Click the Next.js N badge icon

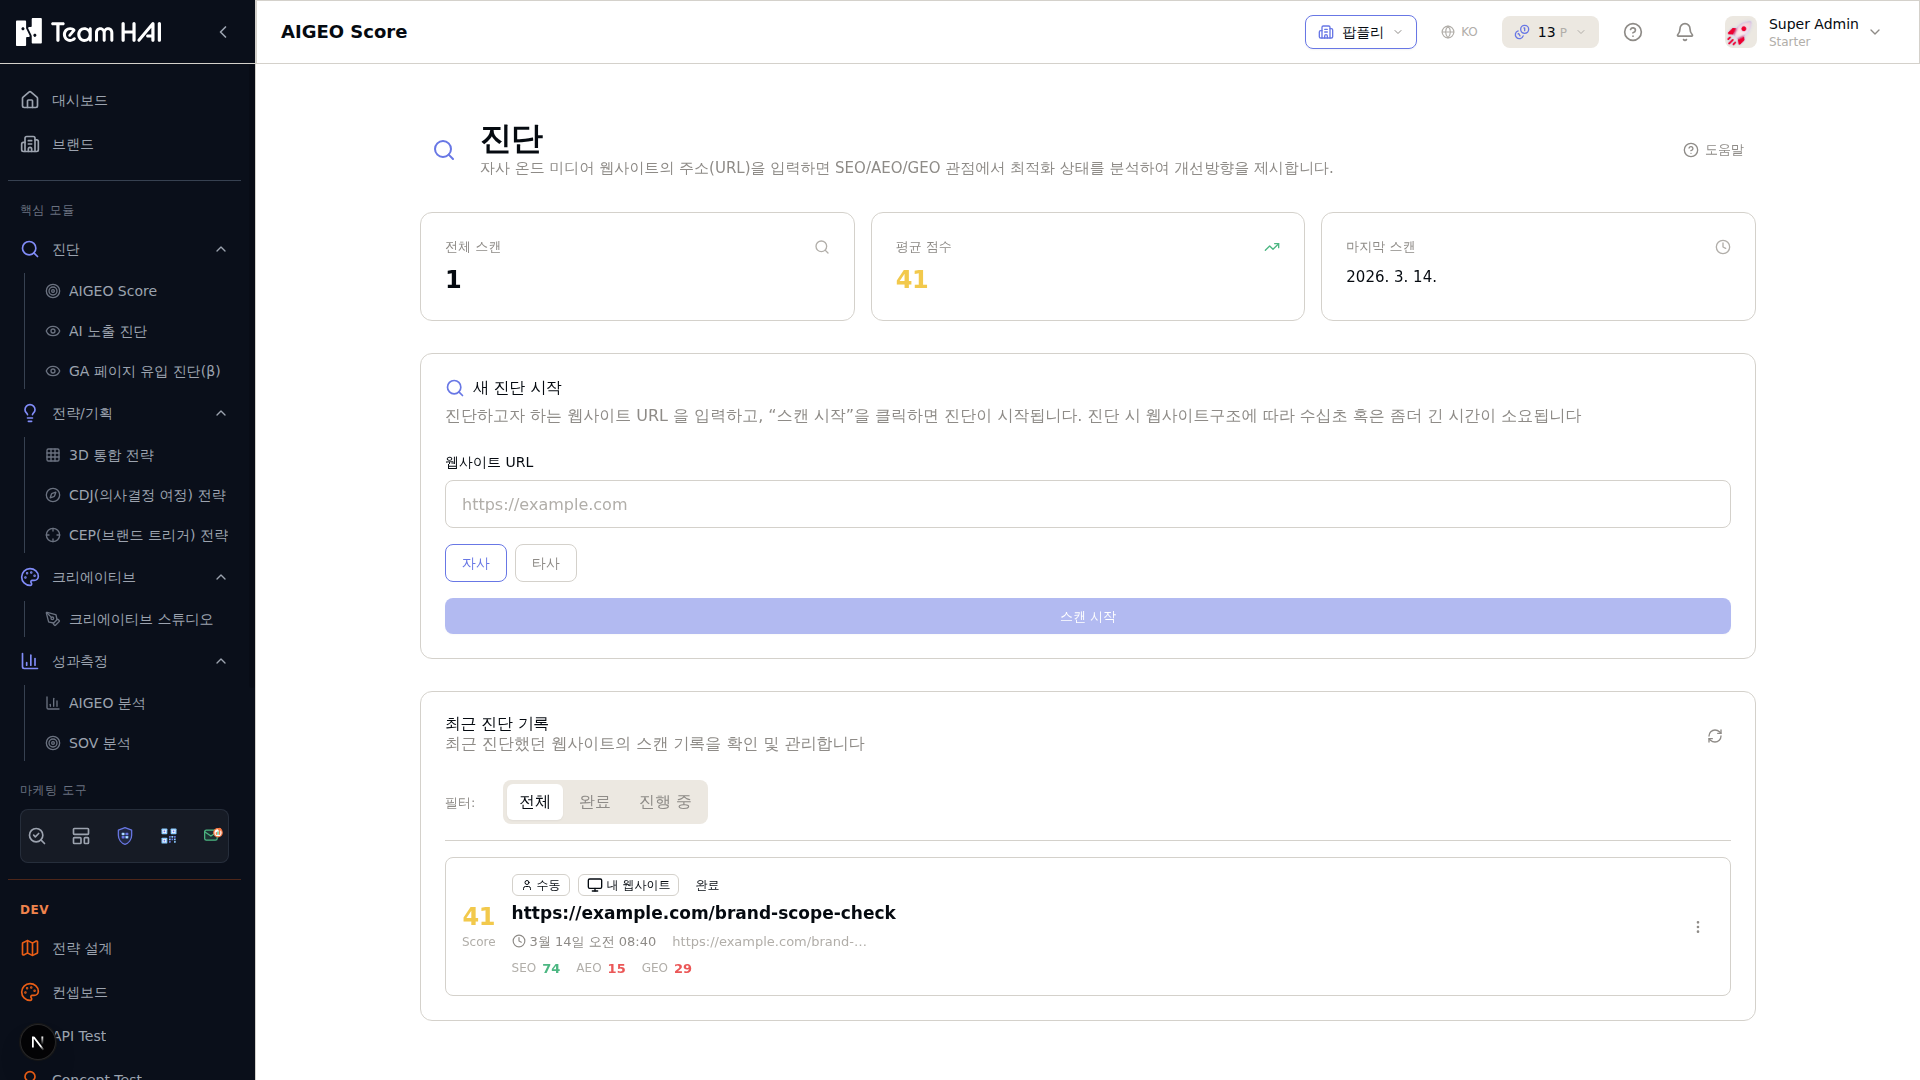(x=38, y=1042)
